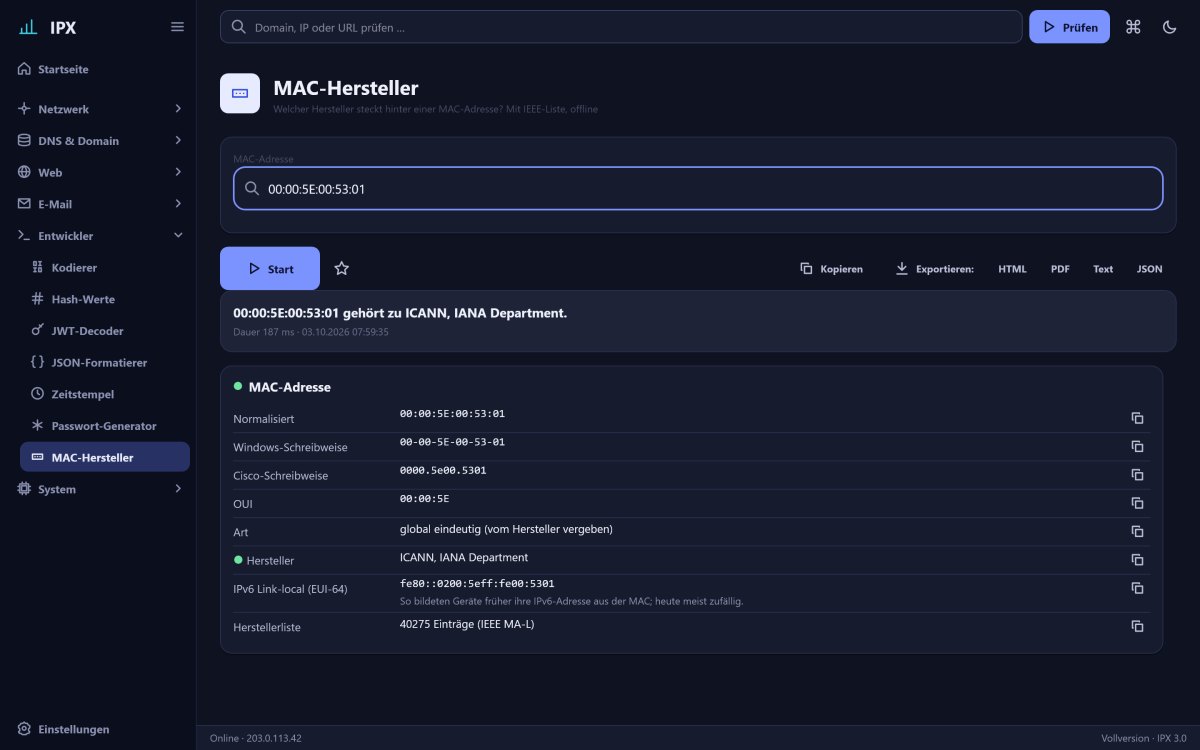Click the value 0000.5e00.5301
1200x750 pixels.
click(x=443, y=470)
